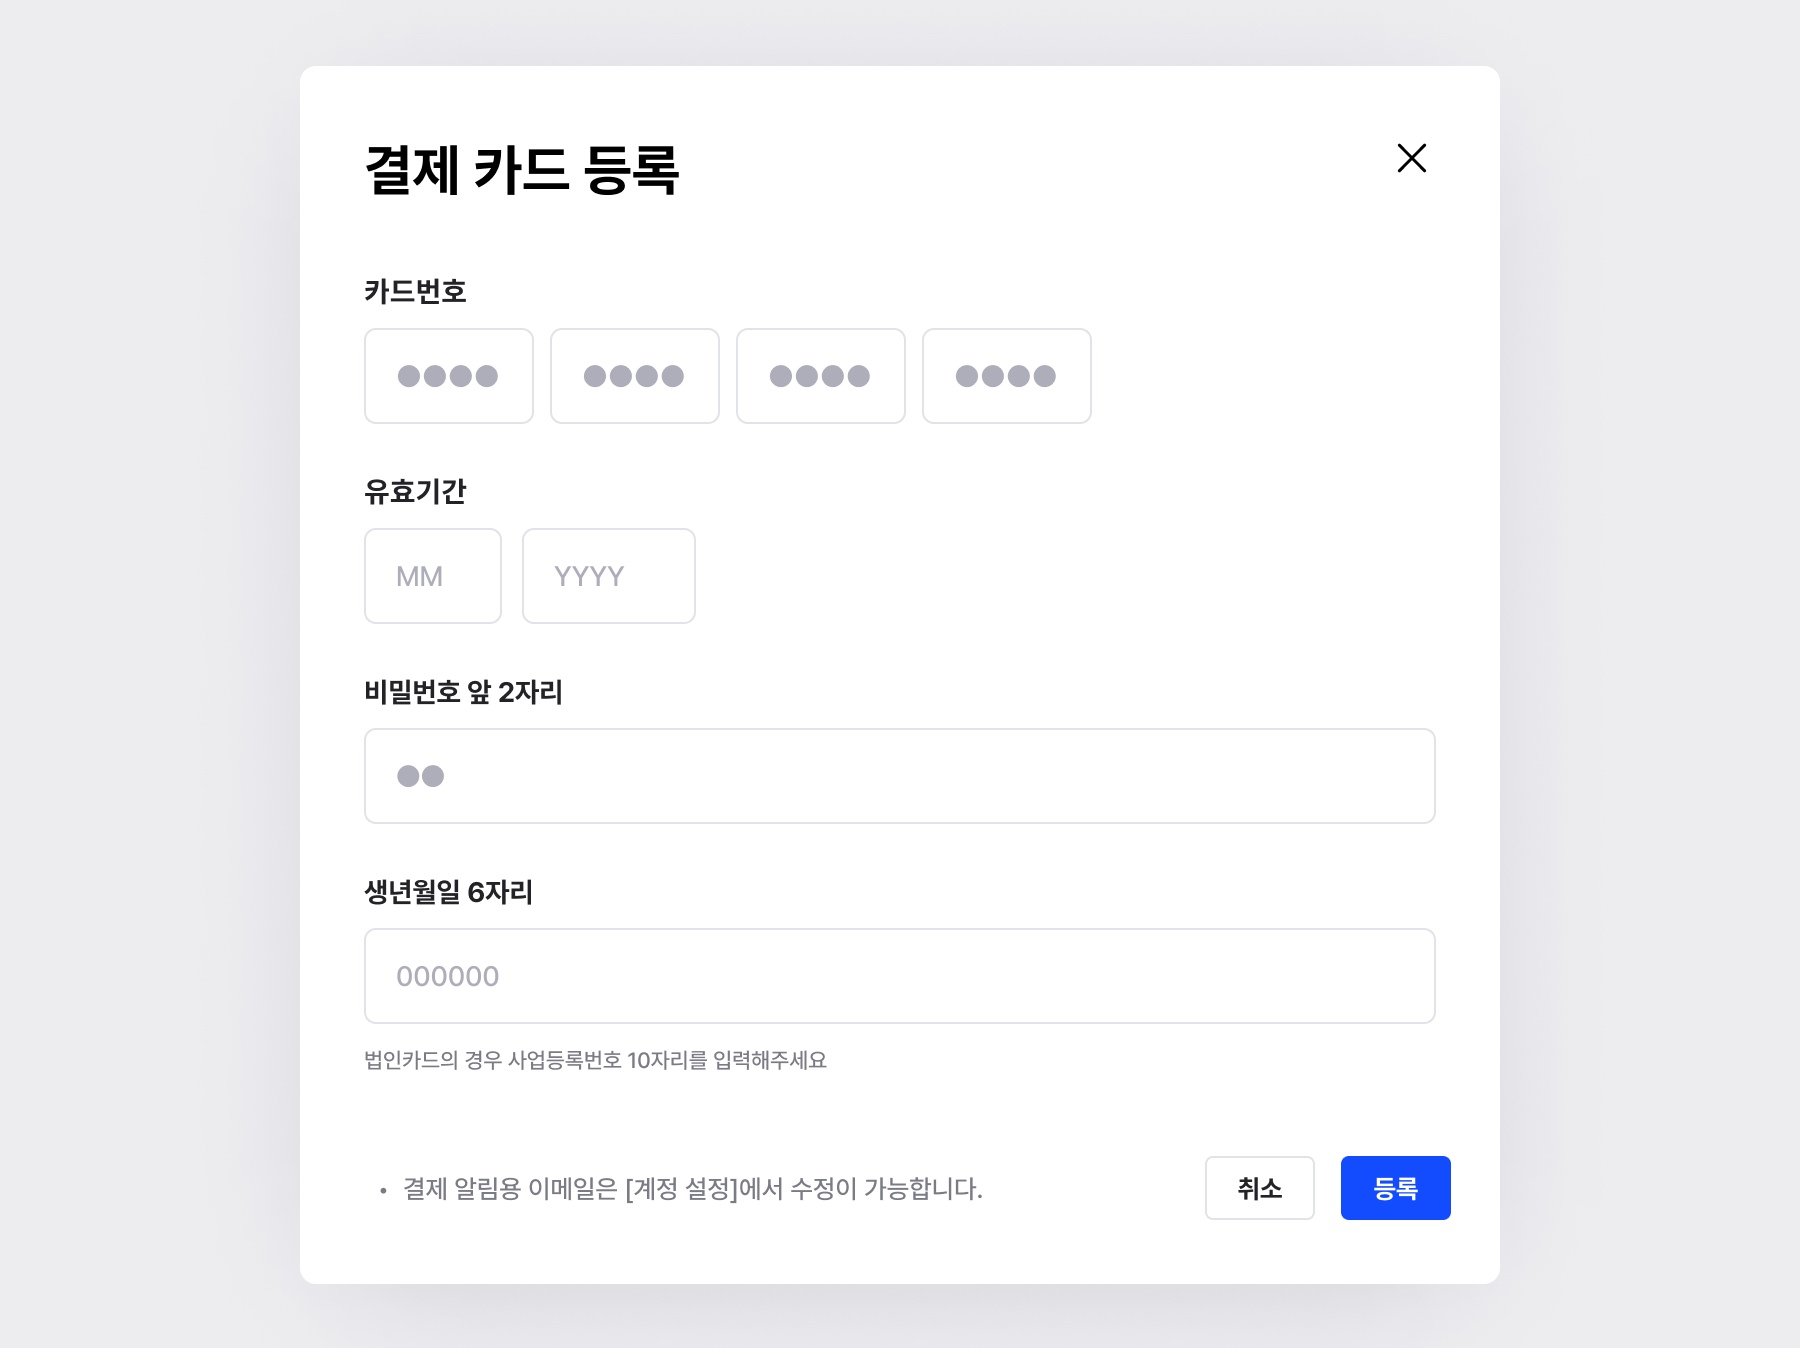Focus the fourth card number box

coord(1006,376)
